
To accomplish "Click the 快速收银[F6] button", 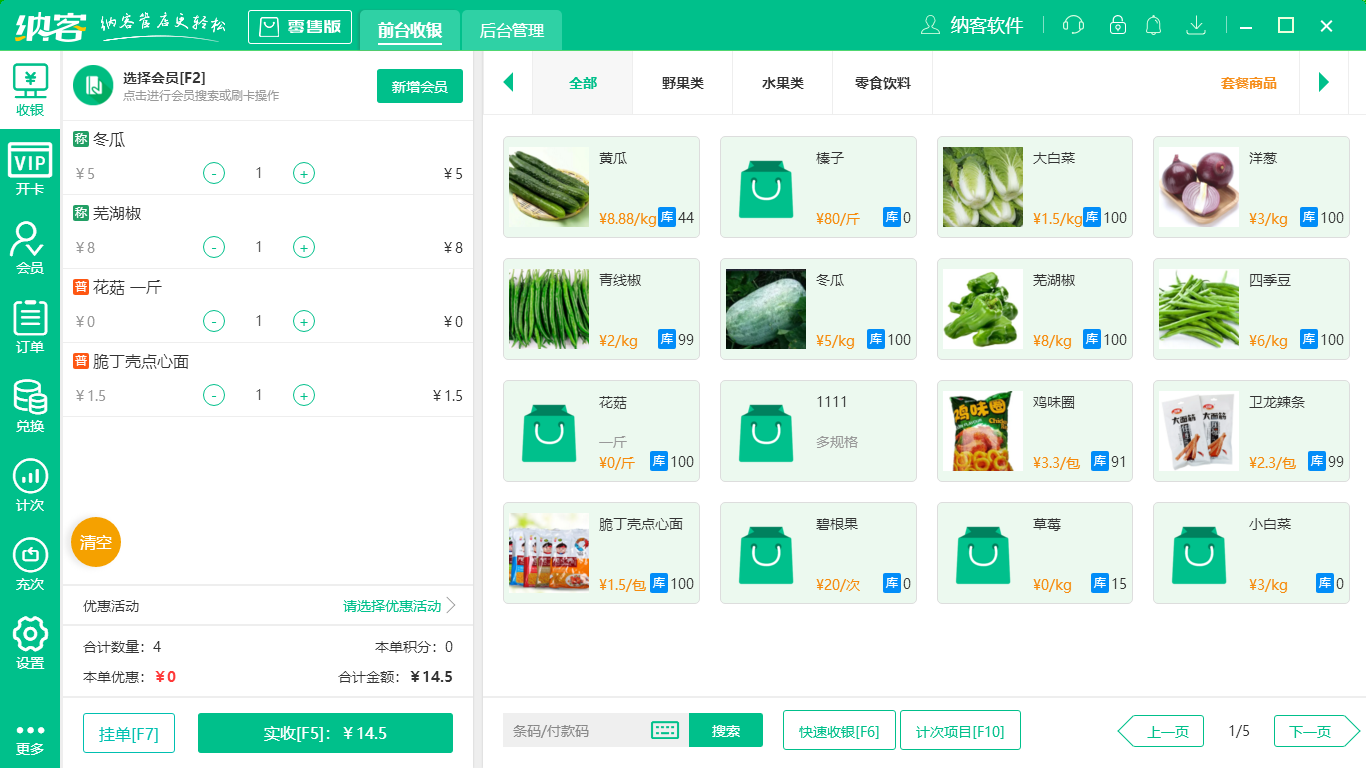I will point(839,731).
